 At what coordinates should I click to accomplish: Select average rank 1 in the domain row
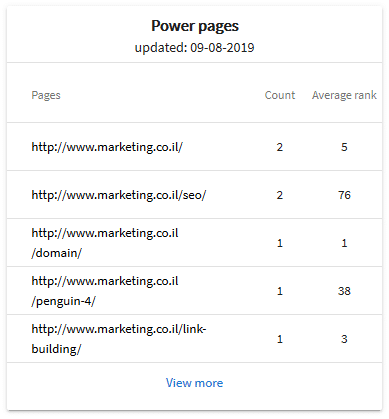pos(344,243)
